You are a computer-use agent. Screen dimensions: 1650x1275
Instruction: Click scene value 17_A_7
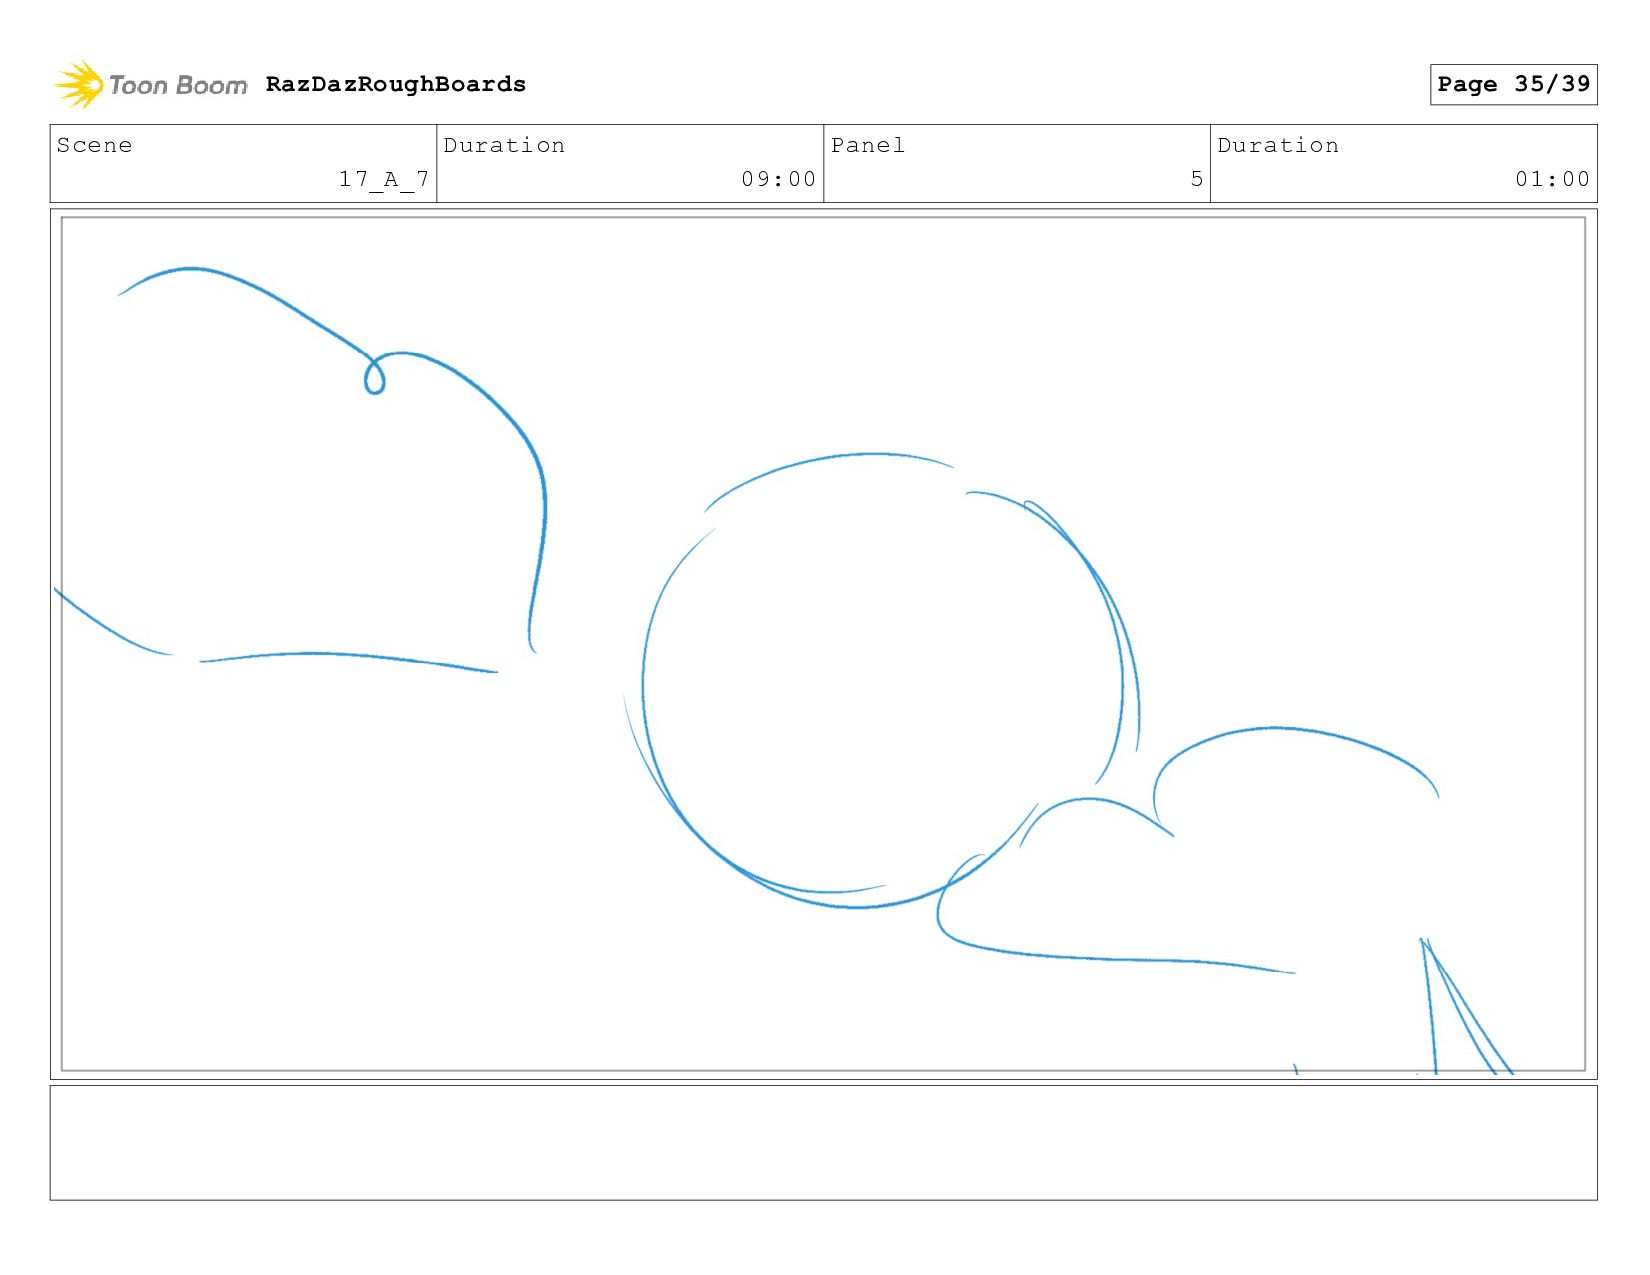tap(384, 179)
